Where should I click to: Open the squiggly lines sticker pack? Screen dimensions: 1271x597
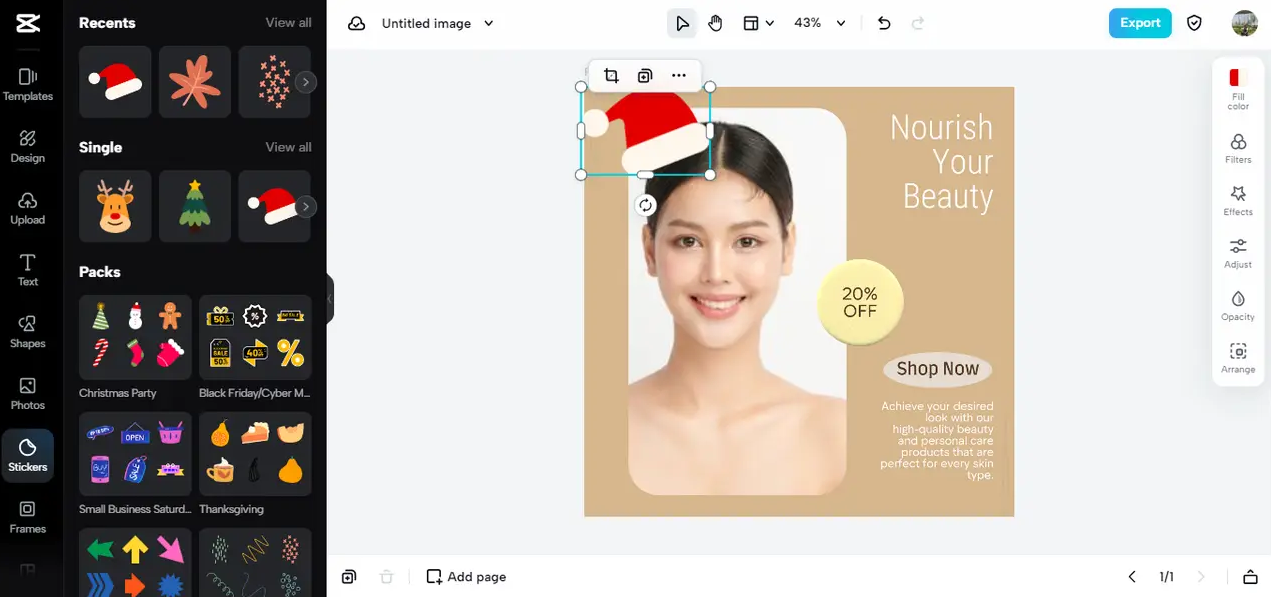255,563
